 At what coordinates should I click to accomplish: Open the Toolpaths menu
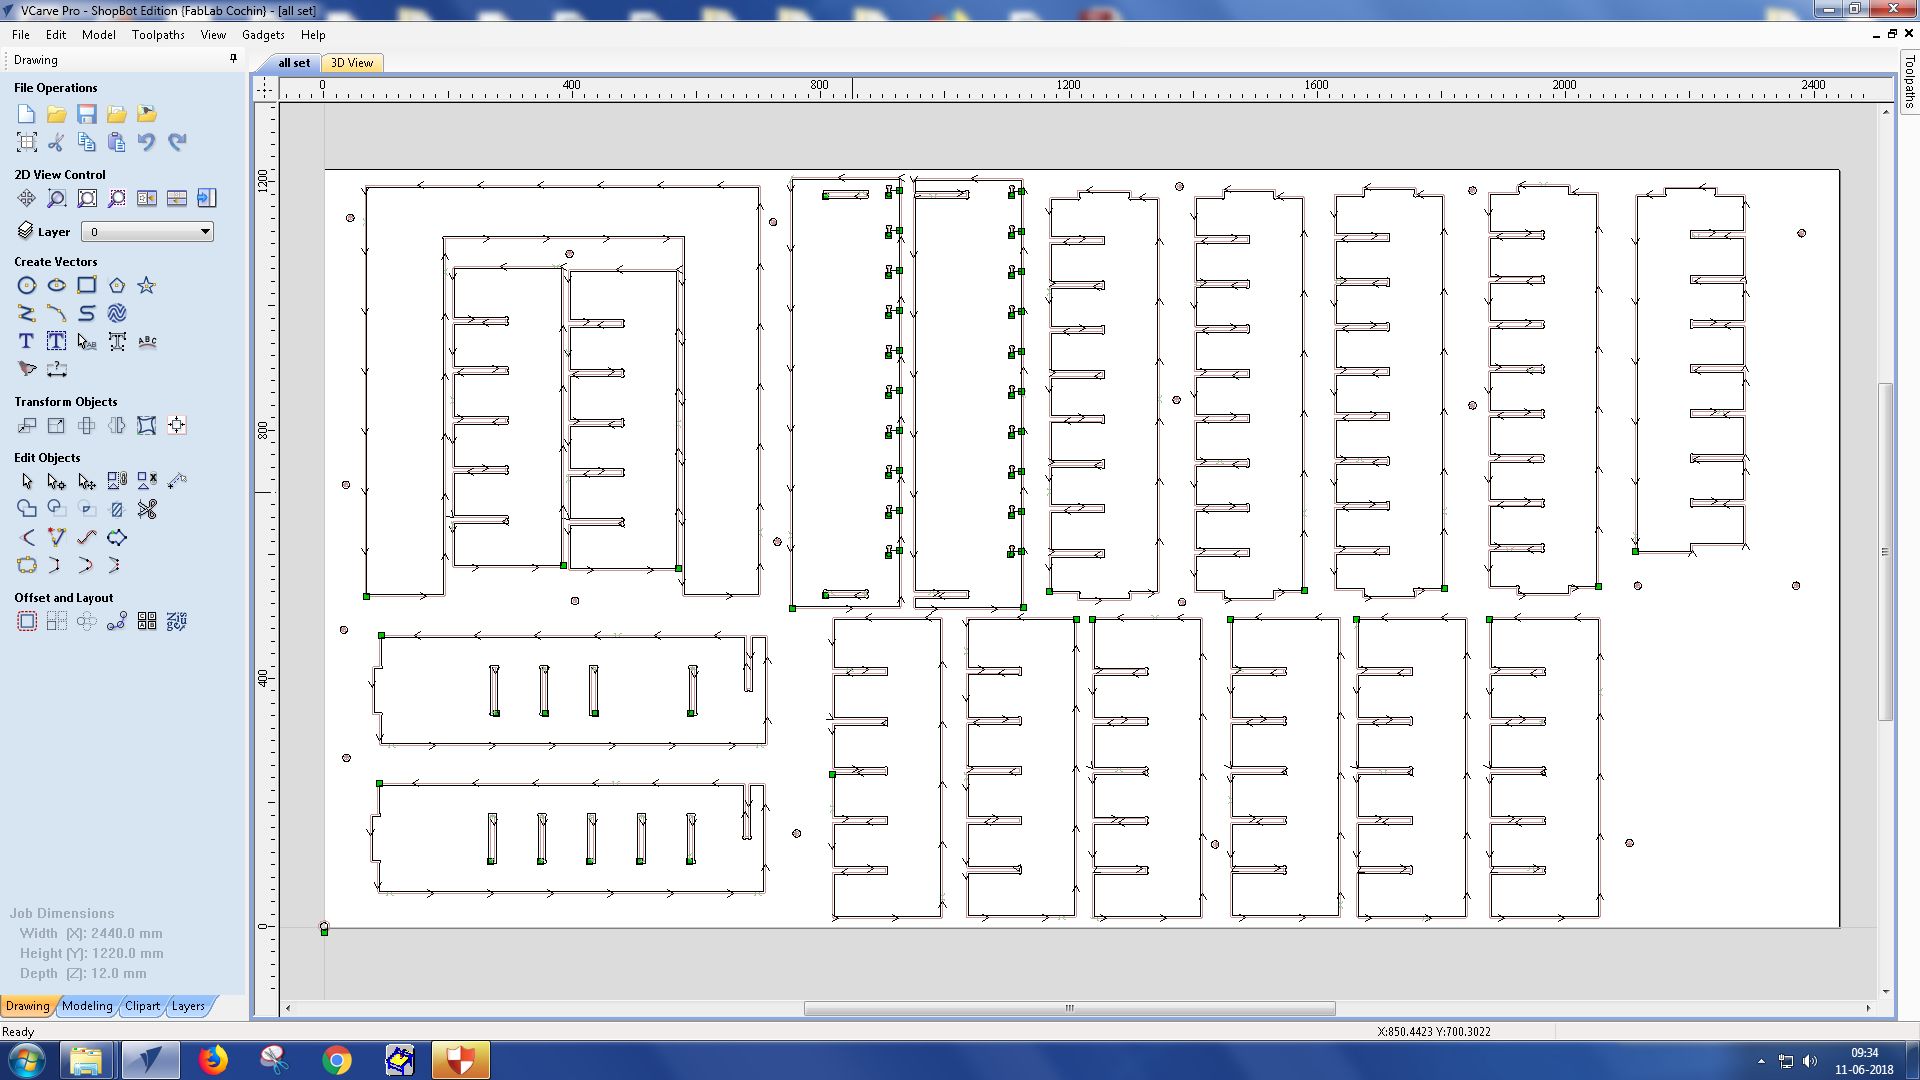coord(158,35)
